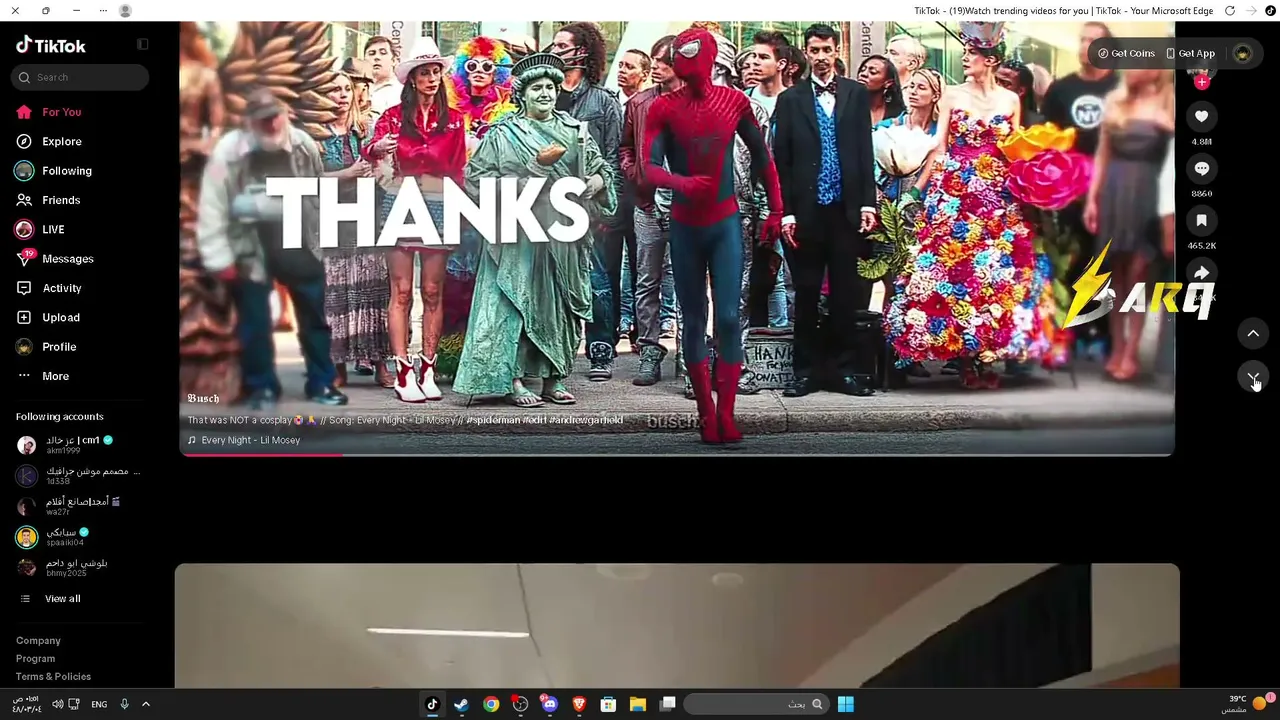This screenshot has height=720, width=1280.
Task: Share the video with the arrow icon
Action: click(1202, 272)
